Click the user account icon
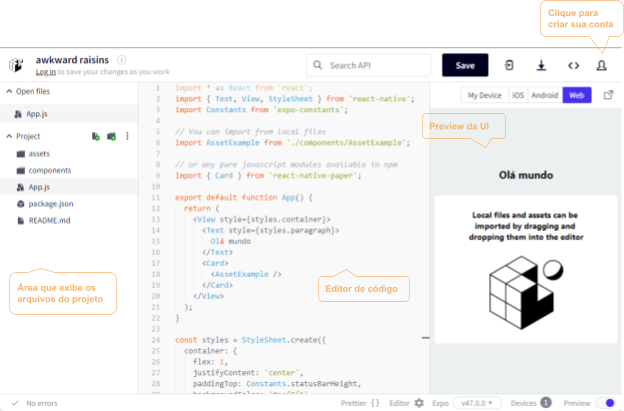This screenshot has height=411, width=624. (x=602, y=66)
